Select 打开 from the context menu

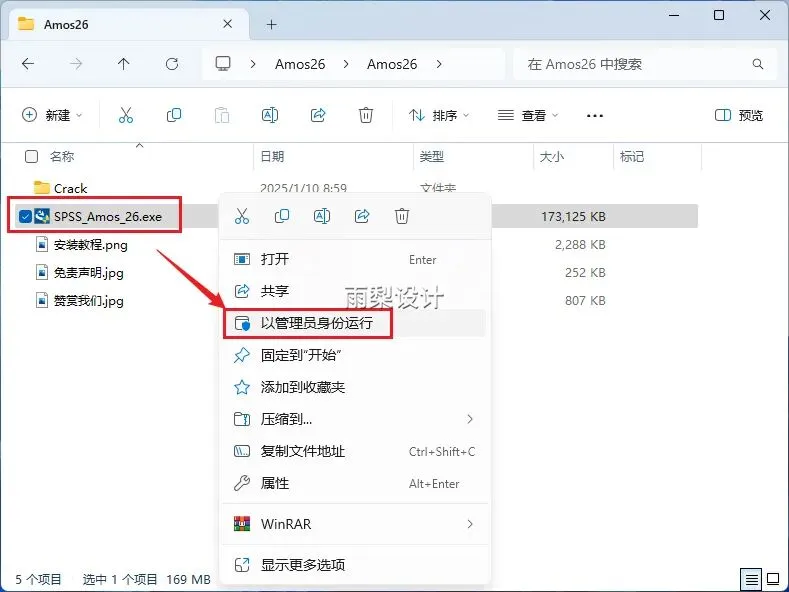(x=354, y=259)
